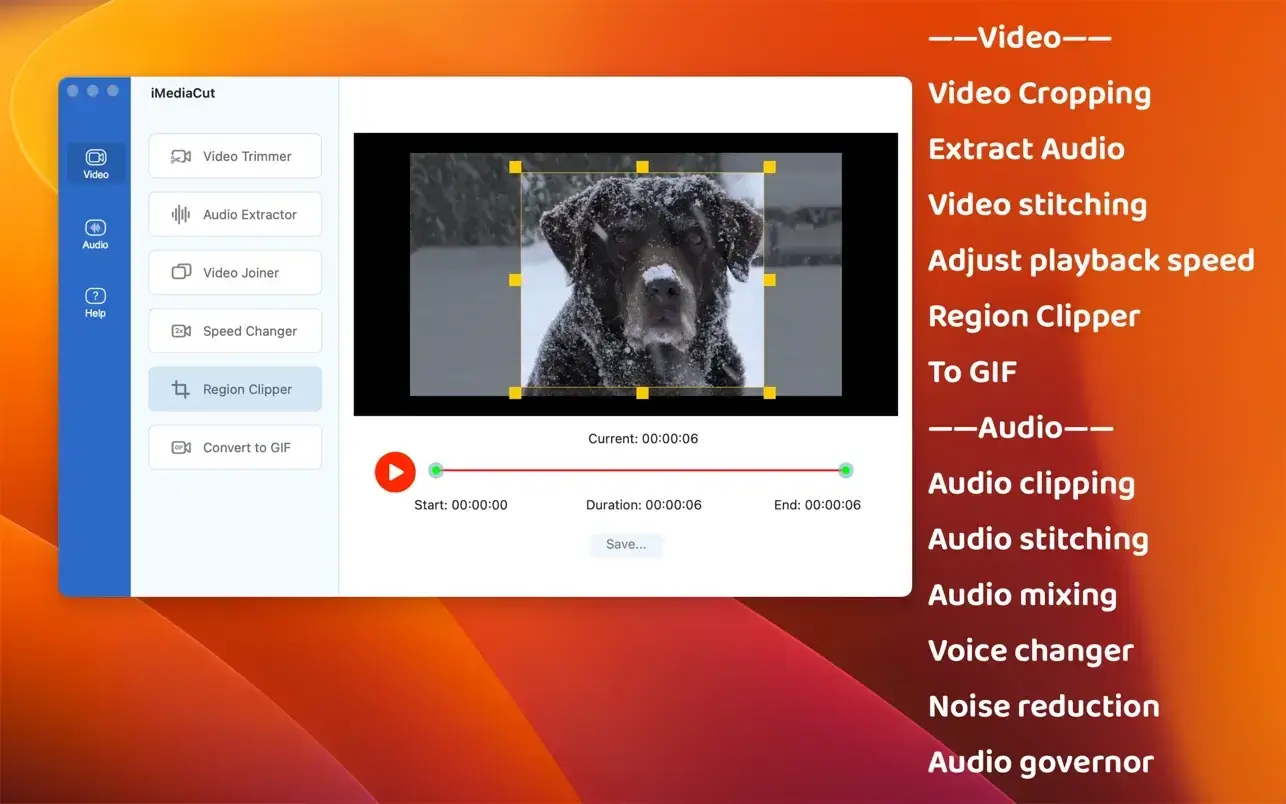This screenshot has width=1286, height=804.
Task: Click the green start marker on timeline
Action: point(436,470)
